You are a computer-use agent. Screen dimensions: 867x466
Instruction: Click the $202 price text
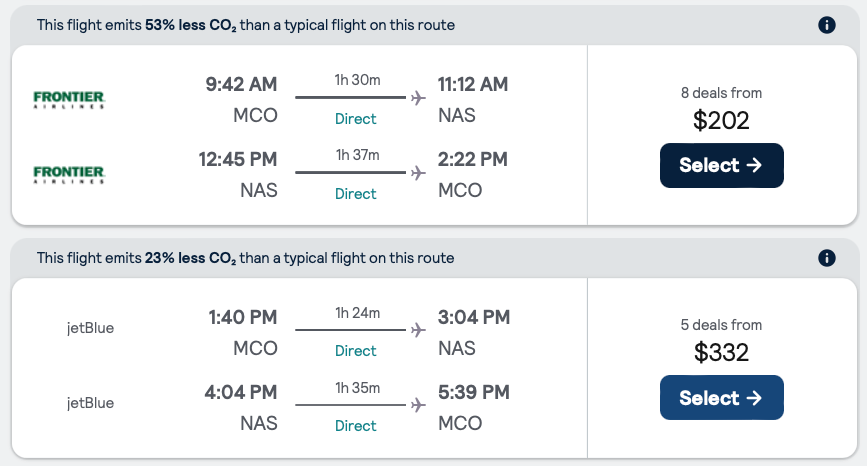coord(721,121)
